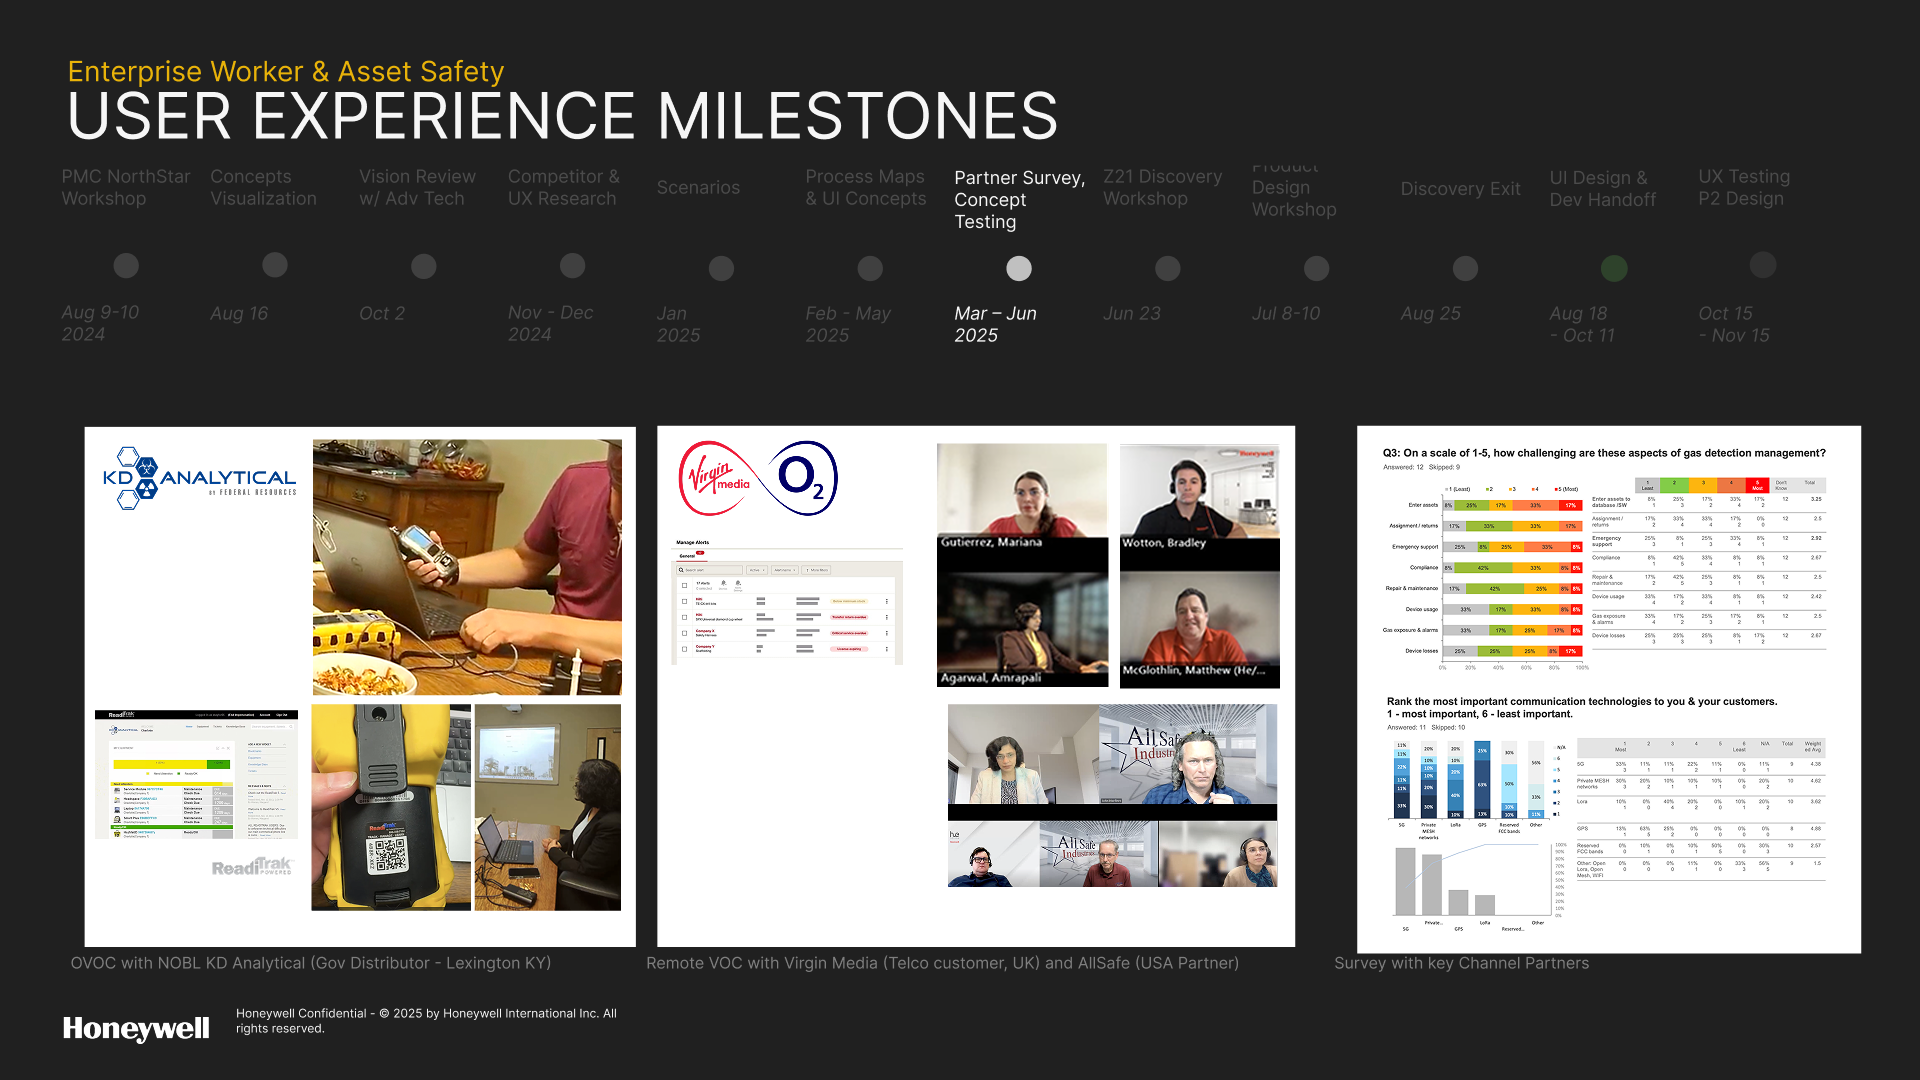Click the KD Analytical logo

tap(199, 478)
